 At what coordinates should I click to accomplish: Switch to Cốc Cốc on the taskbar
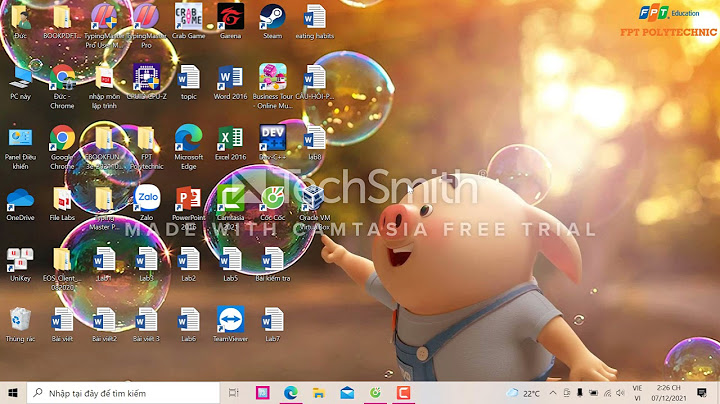click(375, 393)
